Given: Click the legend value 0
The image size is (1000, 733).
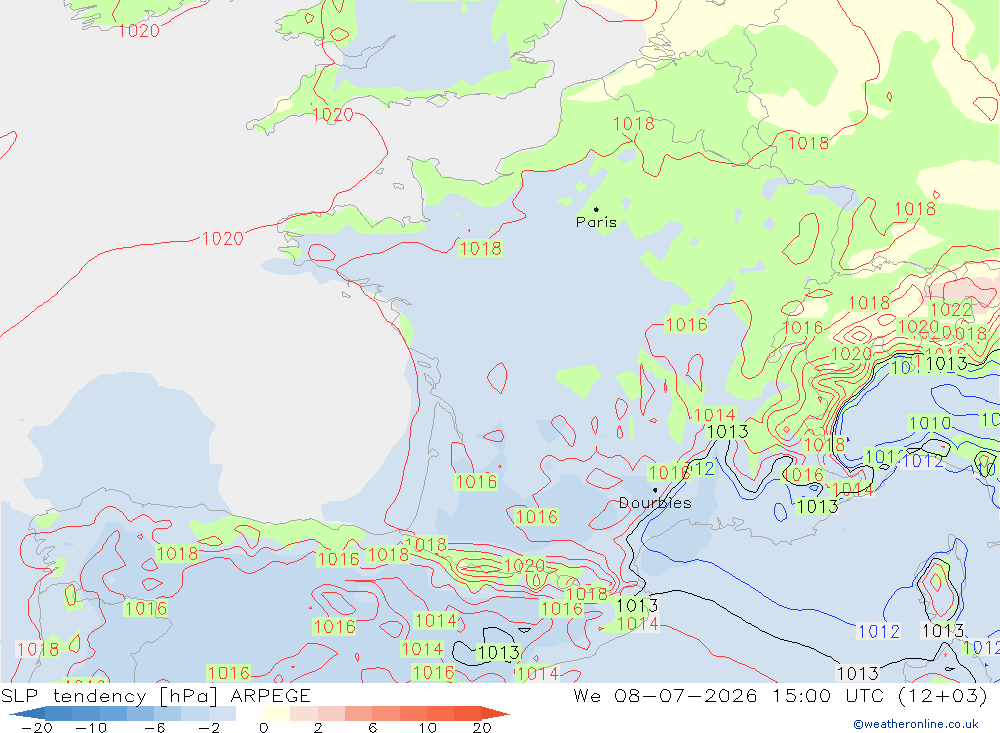Looking at the screenshot, I should 263,728.
